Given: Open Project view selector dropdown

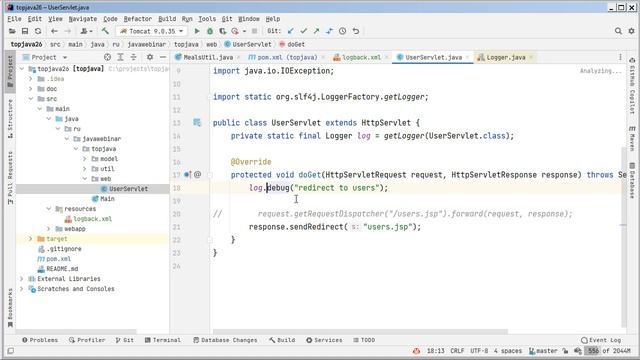Looking at the screenshot, I should (45, 57).
